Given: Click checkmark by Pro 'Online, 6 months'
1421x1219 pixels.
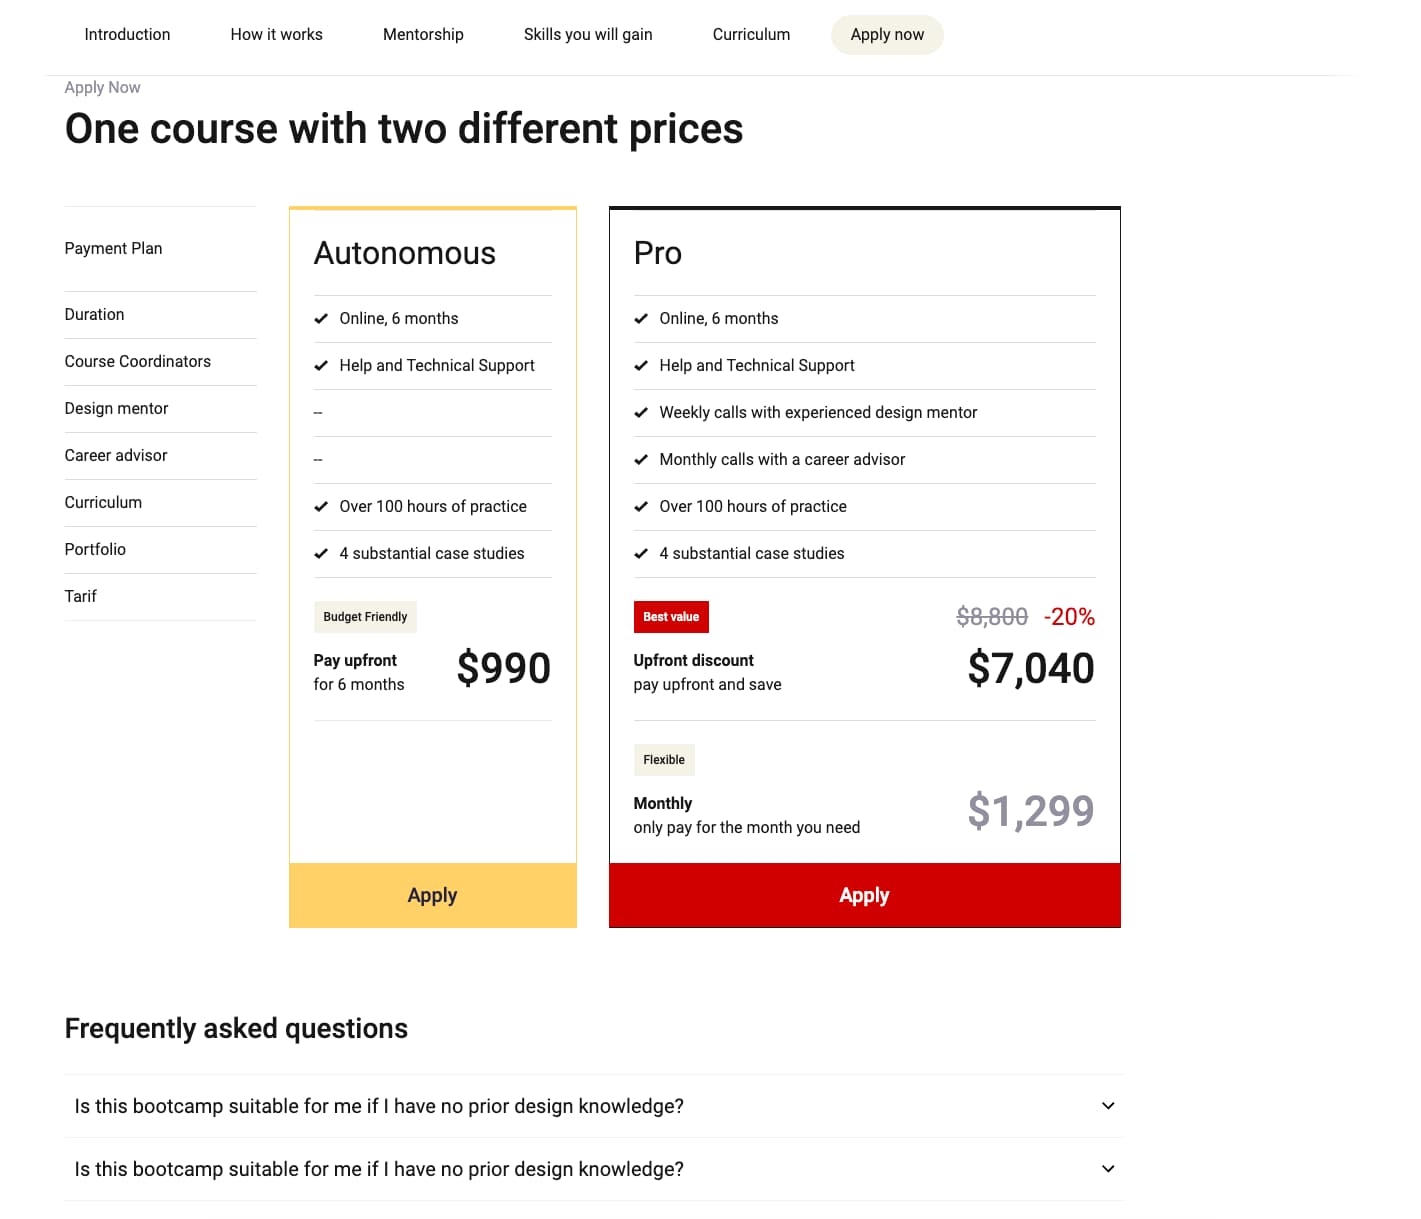Looking at the screenshot, I should tap(641, 319).
